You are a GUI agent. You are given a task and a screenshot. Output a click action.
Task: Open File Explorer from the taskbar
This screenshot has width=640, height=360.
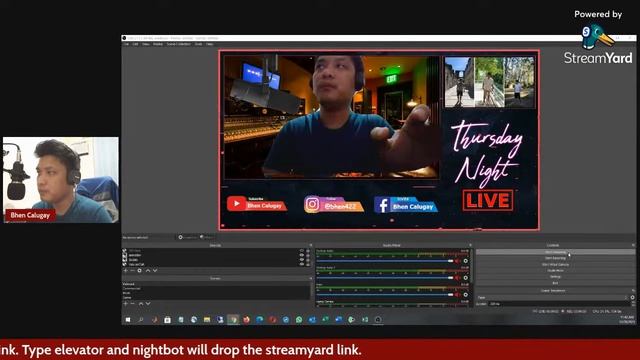(x=207, y=320)
